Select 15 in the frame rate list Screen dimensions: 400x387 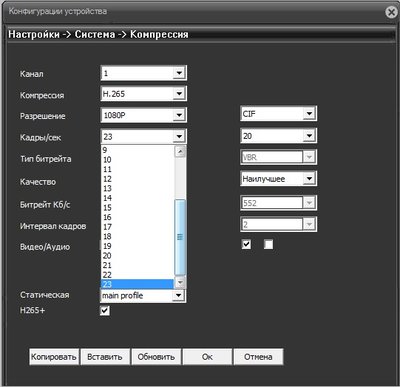[137, 208]
